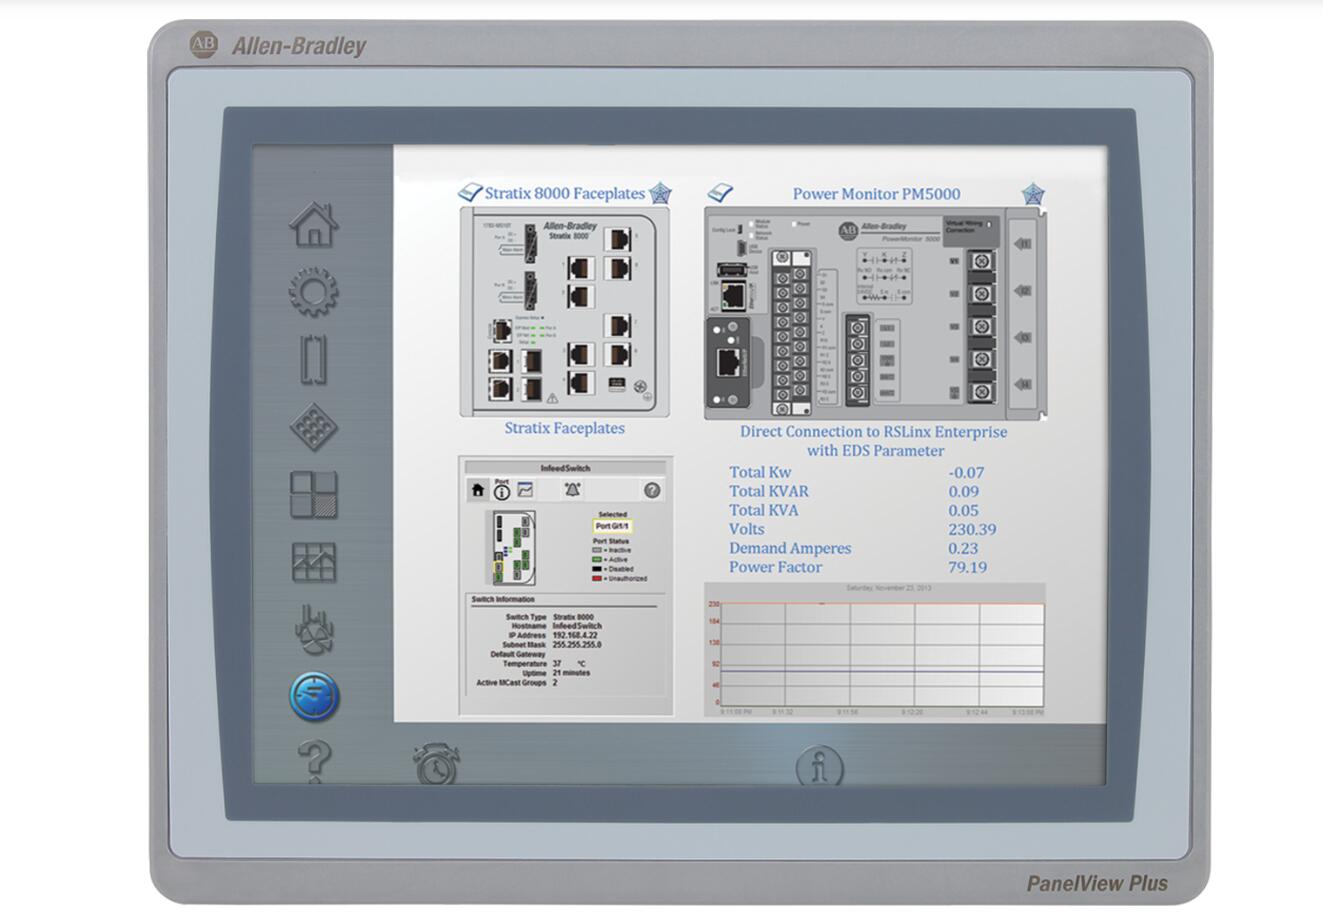
Task: Click the Total KVAR value 0.09
Action: point(964,492)
